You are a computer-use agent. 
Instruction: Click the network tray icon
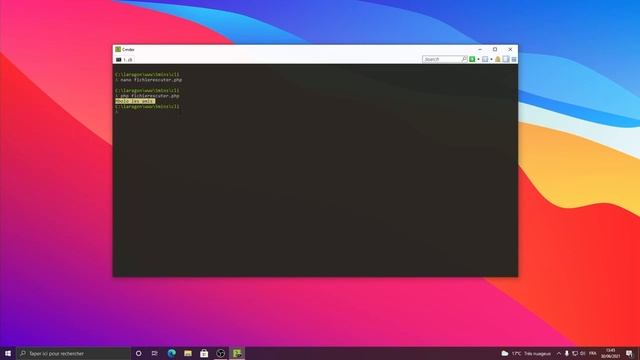(x=575, y=353)
